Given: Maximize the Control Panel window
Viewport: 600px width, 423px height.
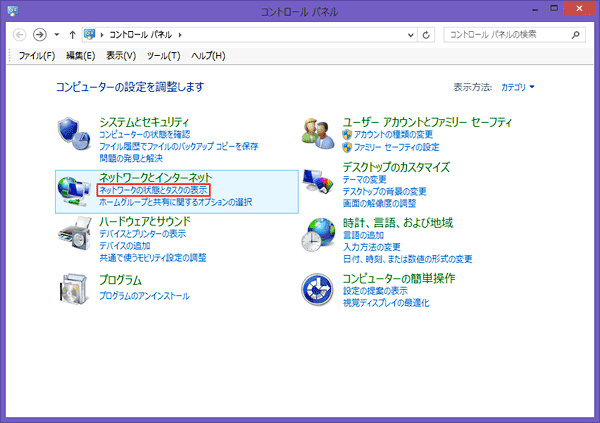Looking at the screenshot, I should tap(554, 8).
